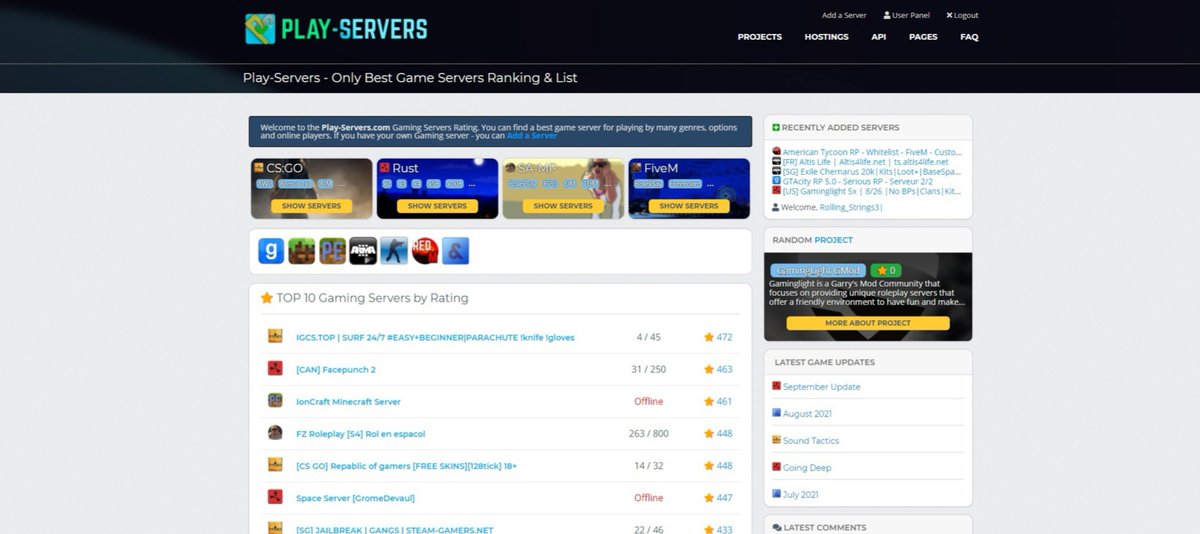Open the Rolling_Strings3 profile link
The width and height of the screenshot is (1200, 534).
(850, 207)
